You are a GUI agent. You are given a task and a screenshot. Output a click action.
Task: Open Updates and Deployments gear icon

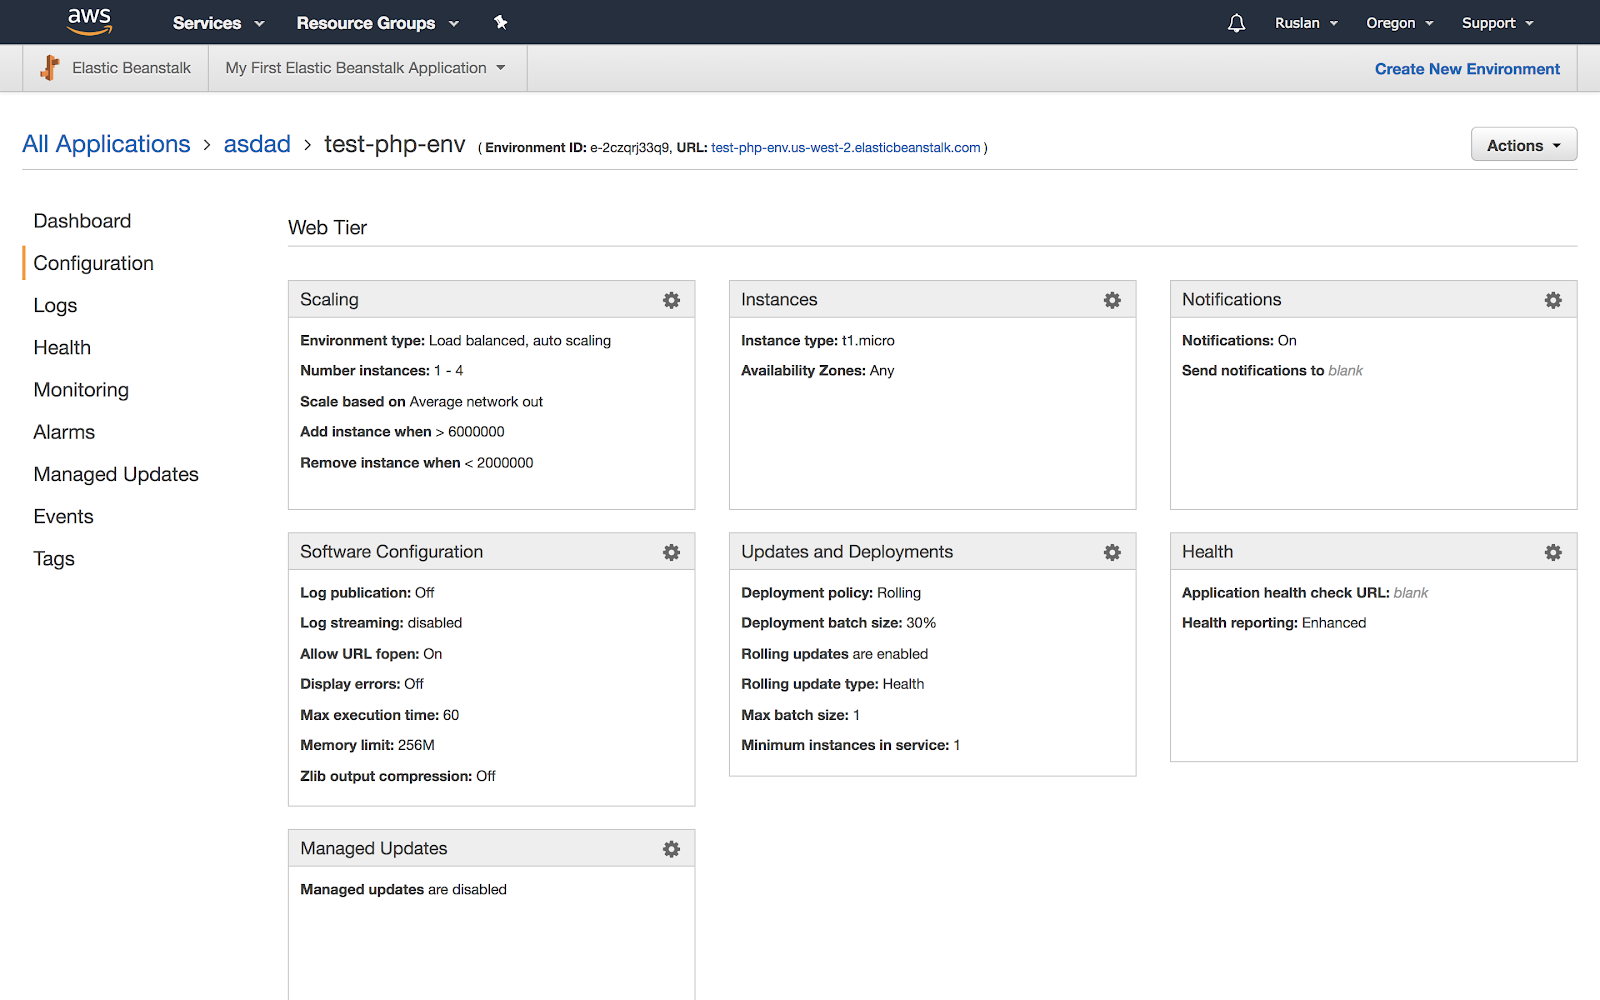click(x=1112, y=552)
